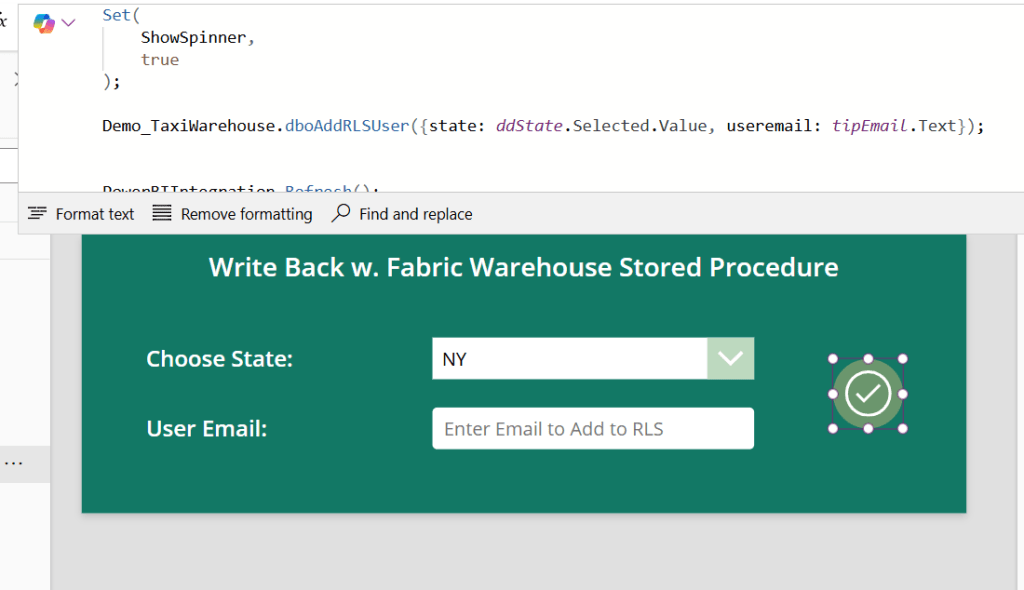Select the green checkmark submit icon

867,393
